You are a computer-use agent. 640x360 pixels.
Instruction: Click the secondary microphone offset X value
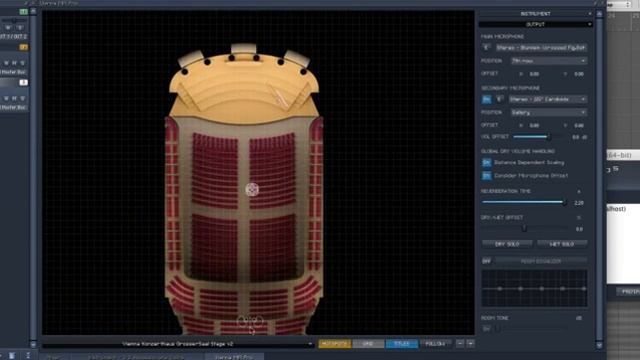coord(534,125)
